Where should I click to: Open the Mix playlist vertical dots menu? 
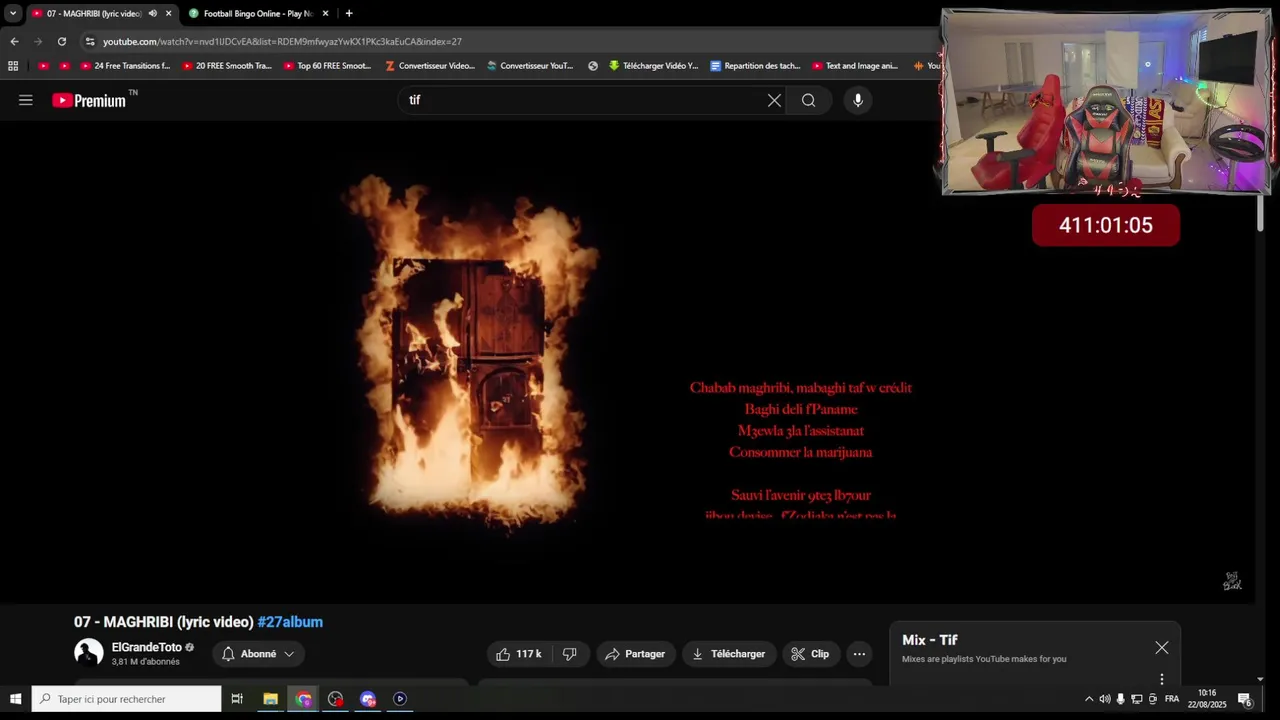1162,679
